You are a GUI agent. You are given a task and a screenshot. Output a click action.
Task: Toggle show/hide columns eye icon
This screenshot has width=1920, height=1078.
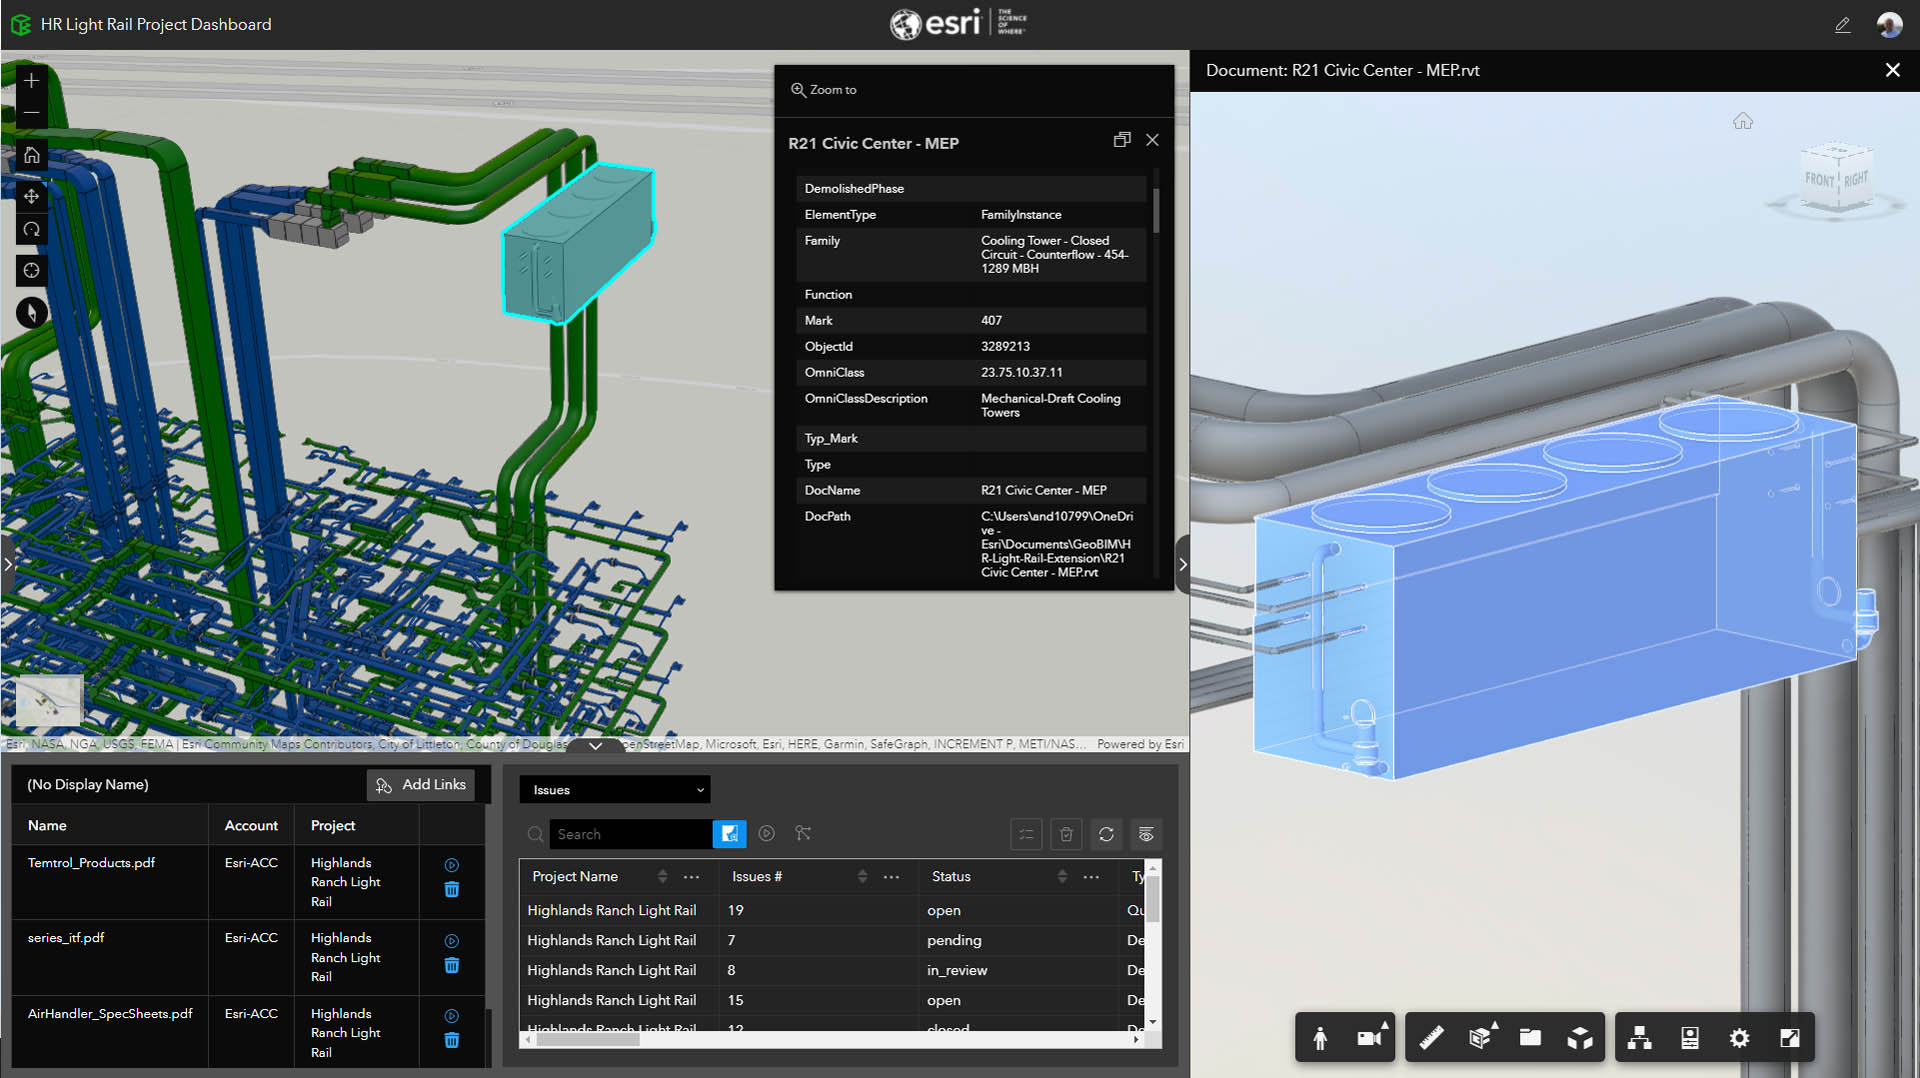[1146, 834]
